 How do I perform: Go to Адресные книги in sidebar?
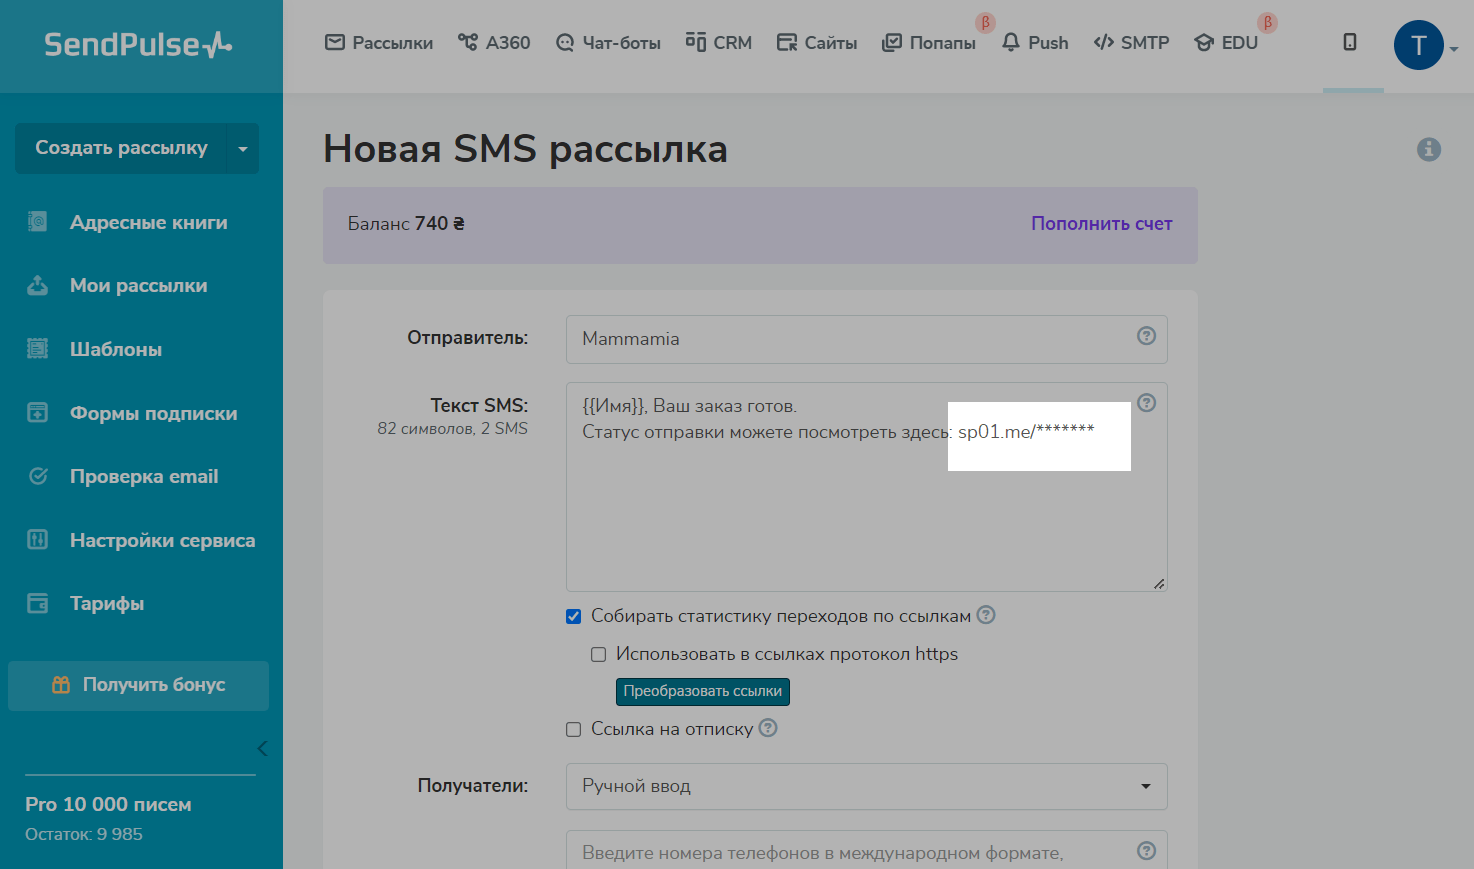(148, 223)
